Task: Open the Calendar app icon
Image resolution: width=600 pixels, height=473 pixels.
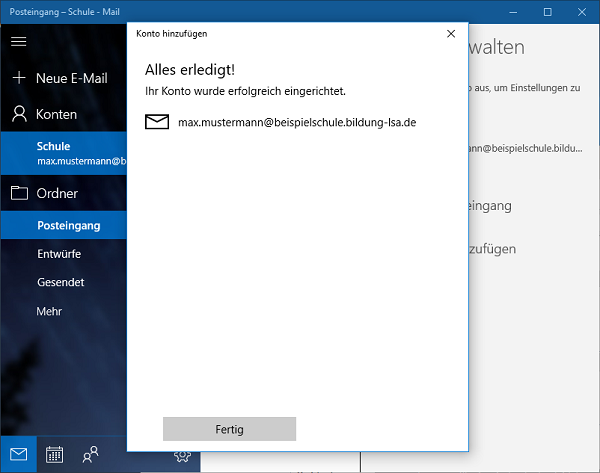Action: pos(54,454)
